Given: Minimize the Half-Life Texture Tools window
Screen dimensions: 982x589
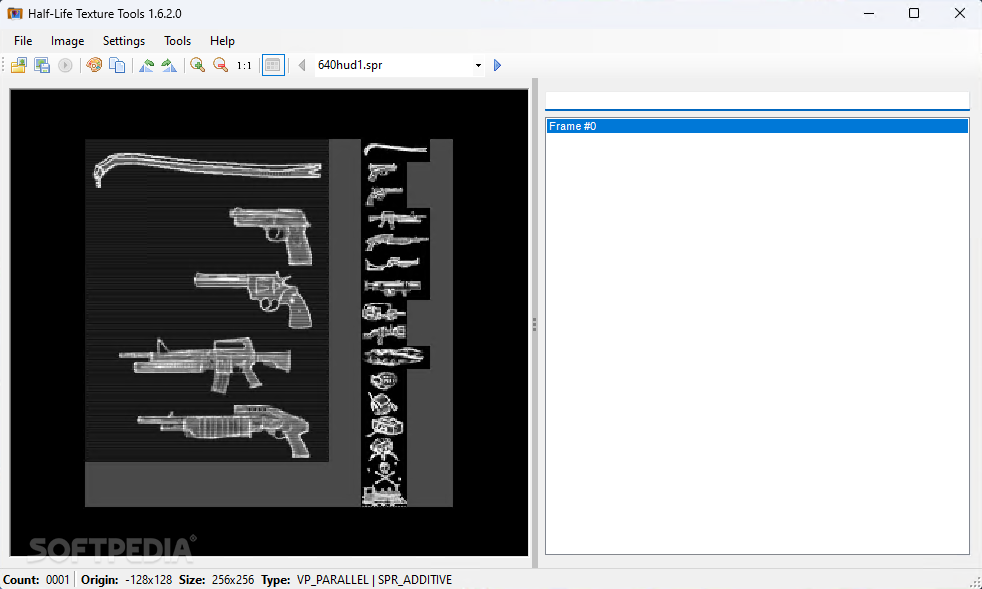Looking at the screenshot, I should click(869, 13).
